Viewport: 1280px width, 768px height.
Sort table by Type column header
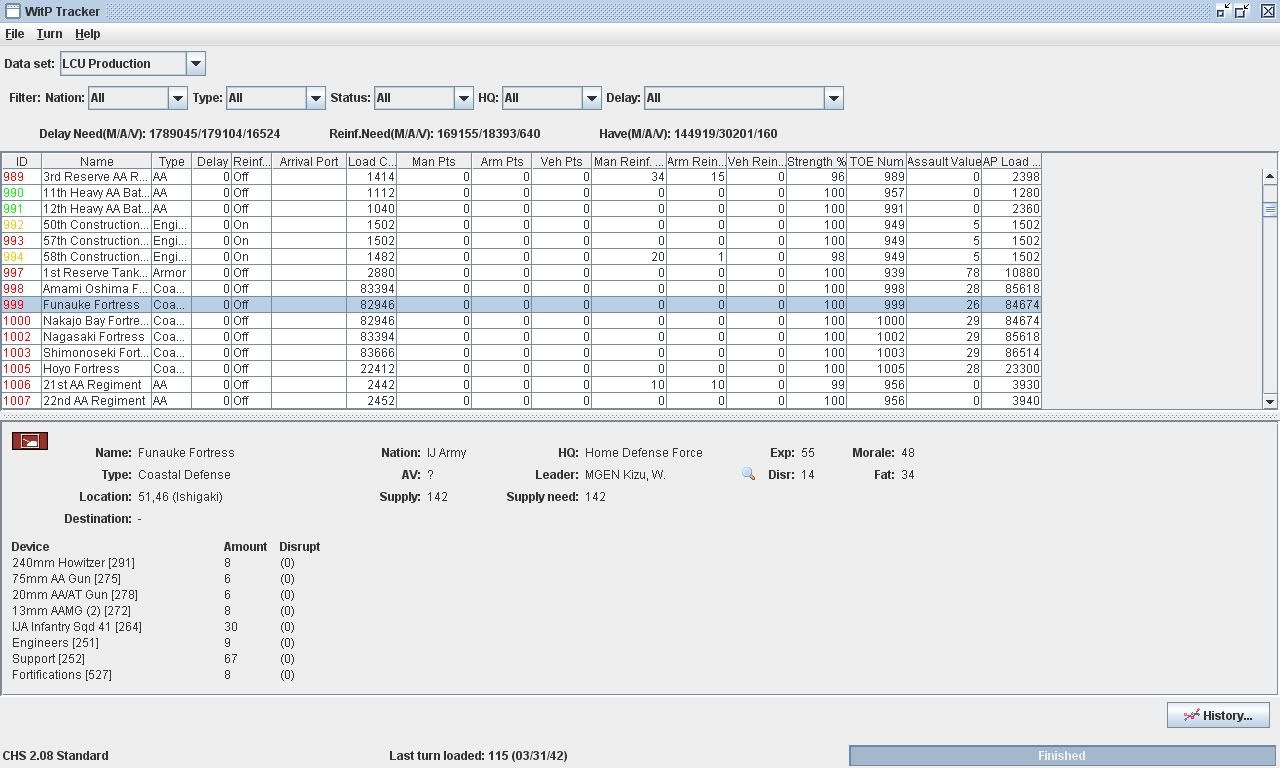172,161
